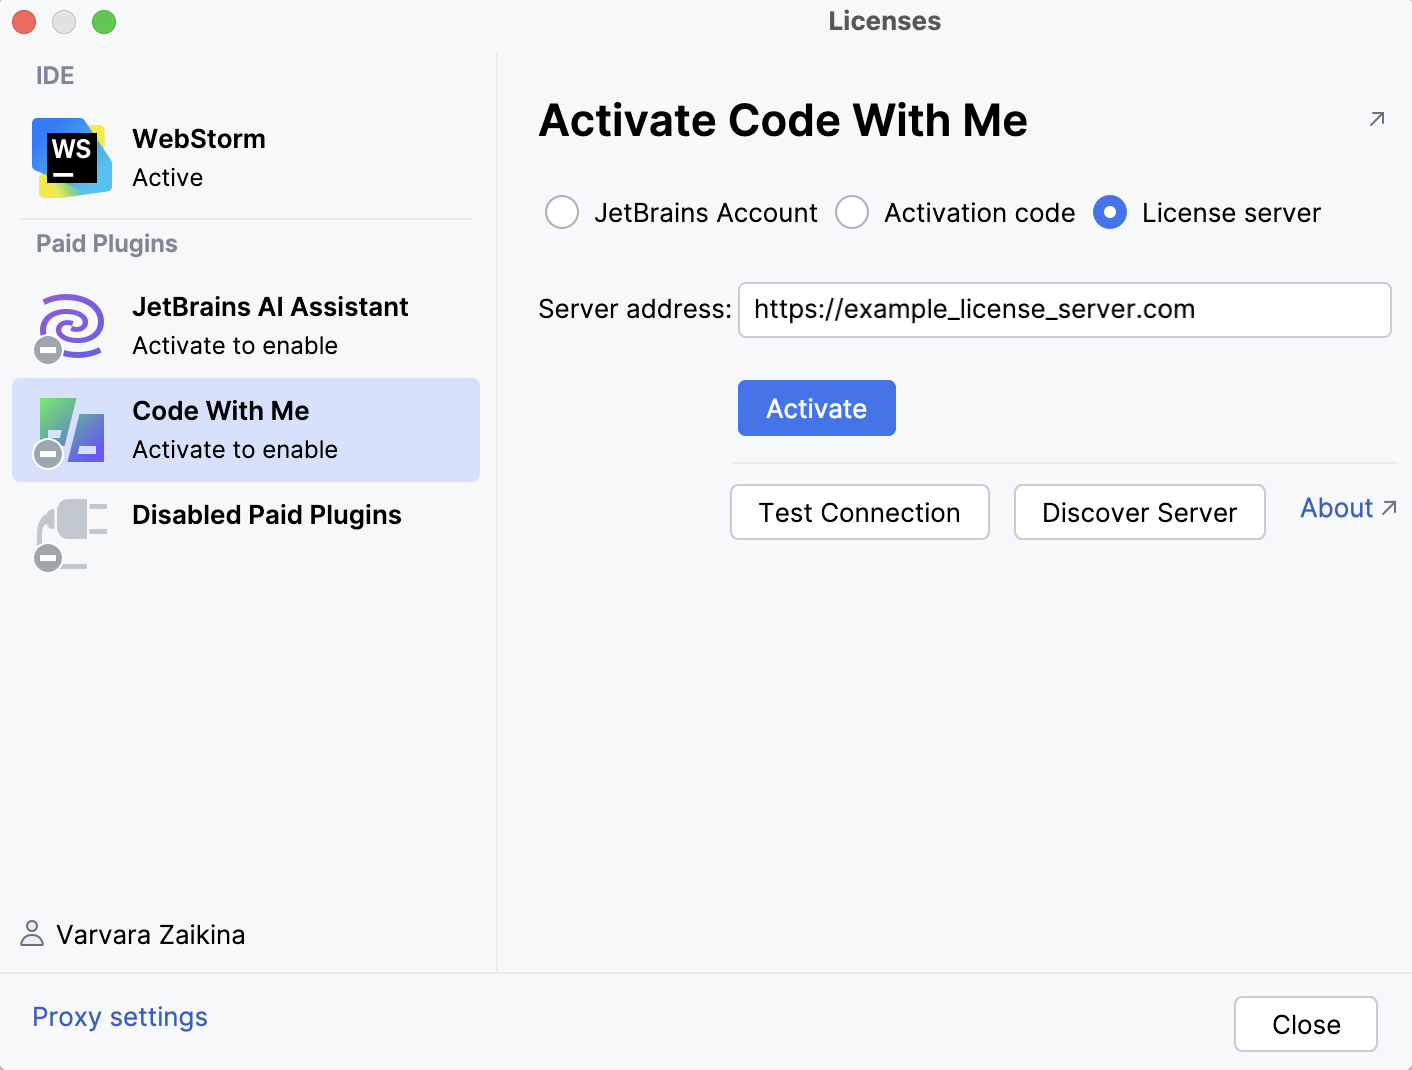Click the external link arrow near the heading
Screen dimensions: 1412x1070
click(1377, 119)
